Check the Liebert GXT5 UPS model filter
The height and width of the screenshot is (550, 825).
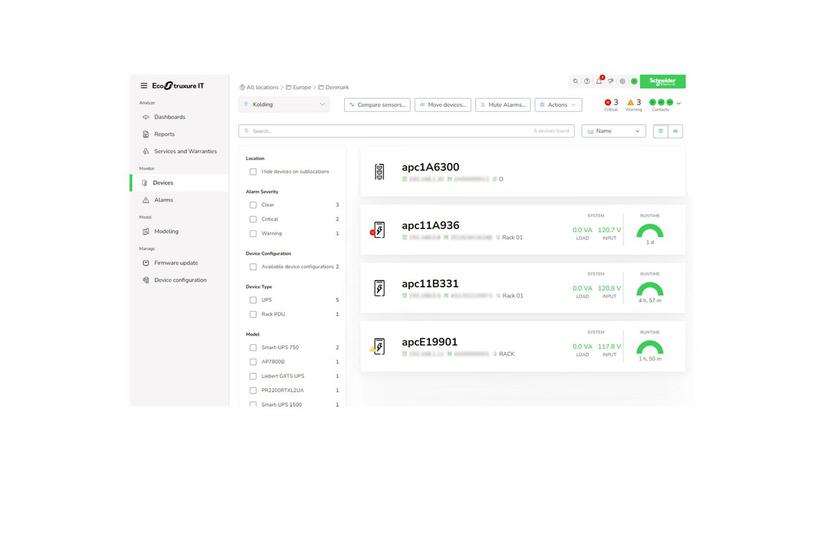point(253,376)
